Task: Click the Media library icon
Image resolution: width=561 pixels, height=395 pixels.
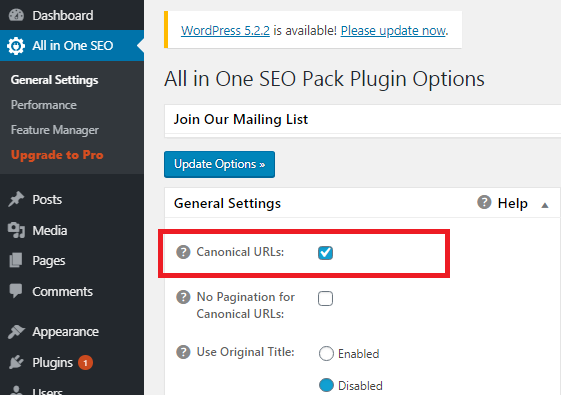Action: pyautogui.click(x=16, y=230)
